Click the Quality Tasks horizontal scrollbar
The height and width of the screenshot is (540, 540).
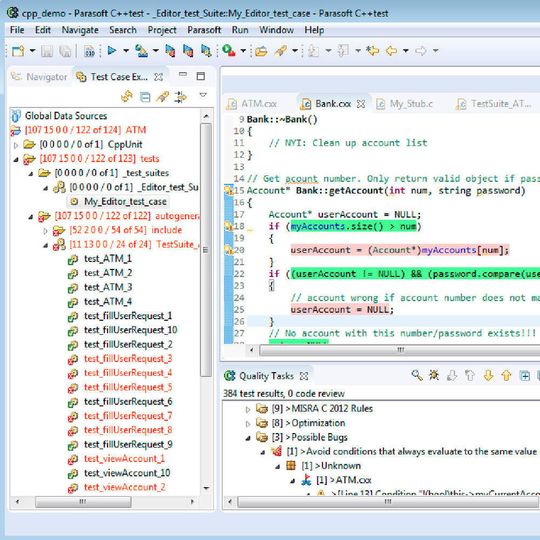pos(388,502)
